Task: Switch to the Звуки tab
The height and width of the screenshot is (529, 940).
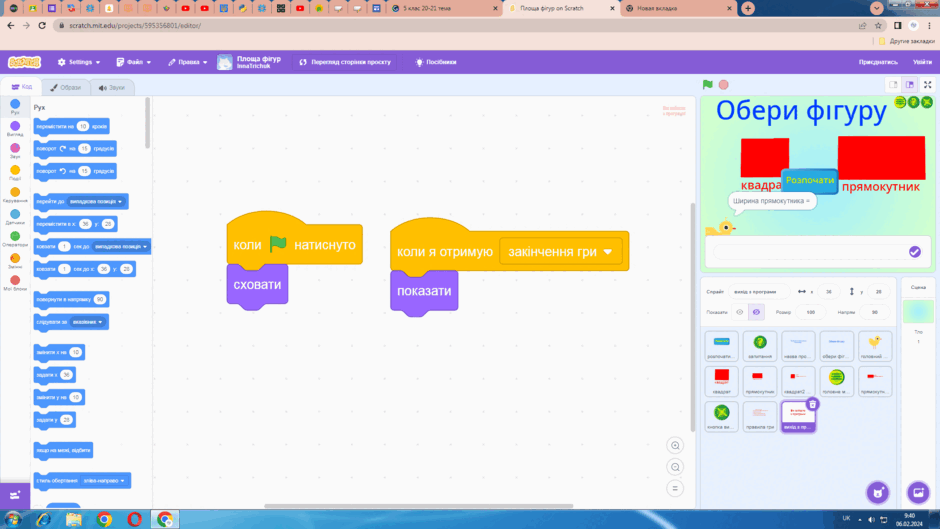Action: [x=112, y=88]
